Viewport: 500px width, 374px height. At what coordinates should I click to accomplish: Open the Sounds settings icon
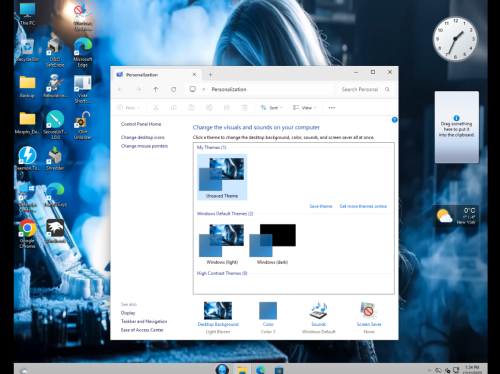[x=319, y=311]
